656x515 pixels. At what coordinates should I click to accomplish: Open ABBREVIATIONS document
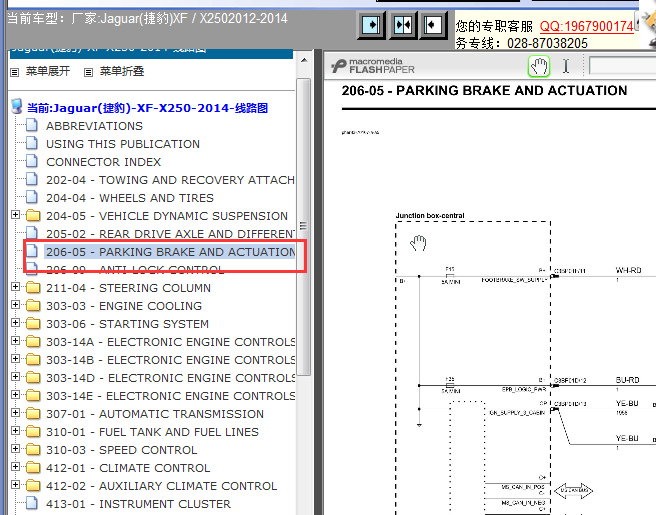click(94, 126)
